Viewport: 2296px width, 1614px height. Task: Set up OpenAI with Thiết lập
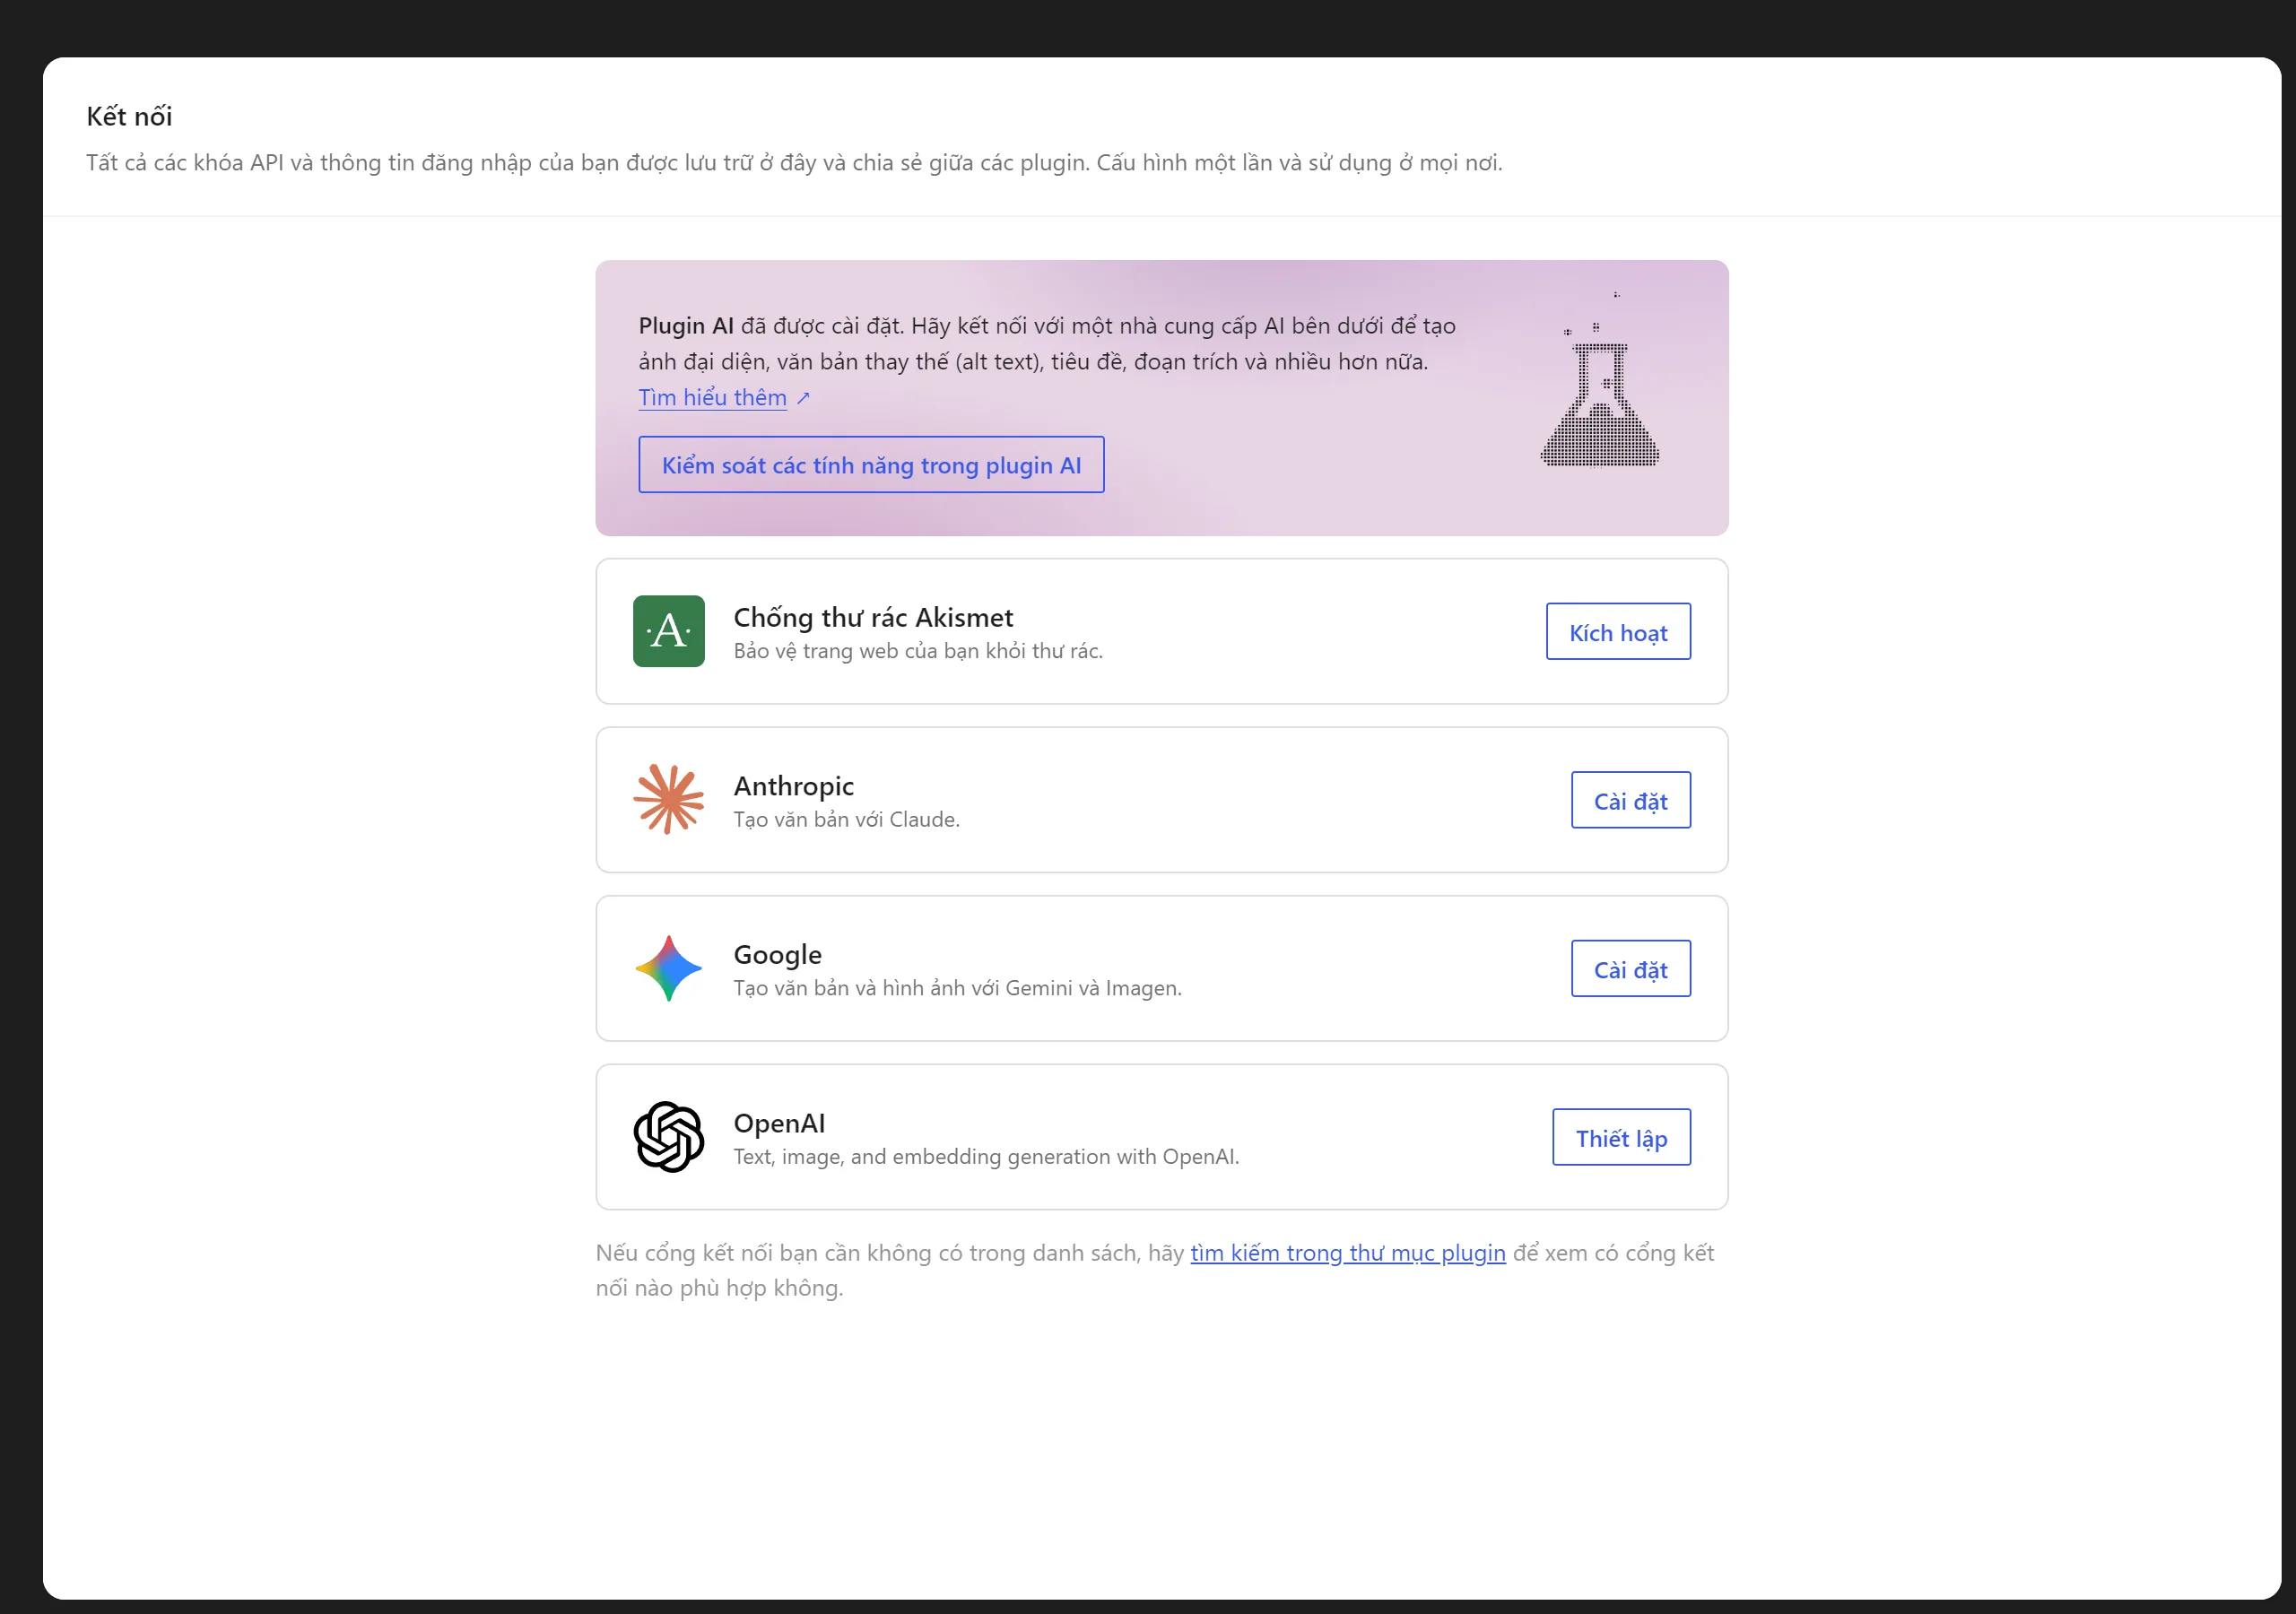(1621, 1137)
